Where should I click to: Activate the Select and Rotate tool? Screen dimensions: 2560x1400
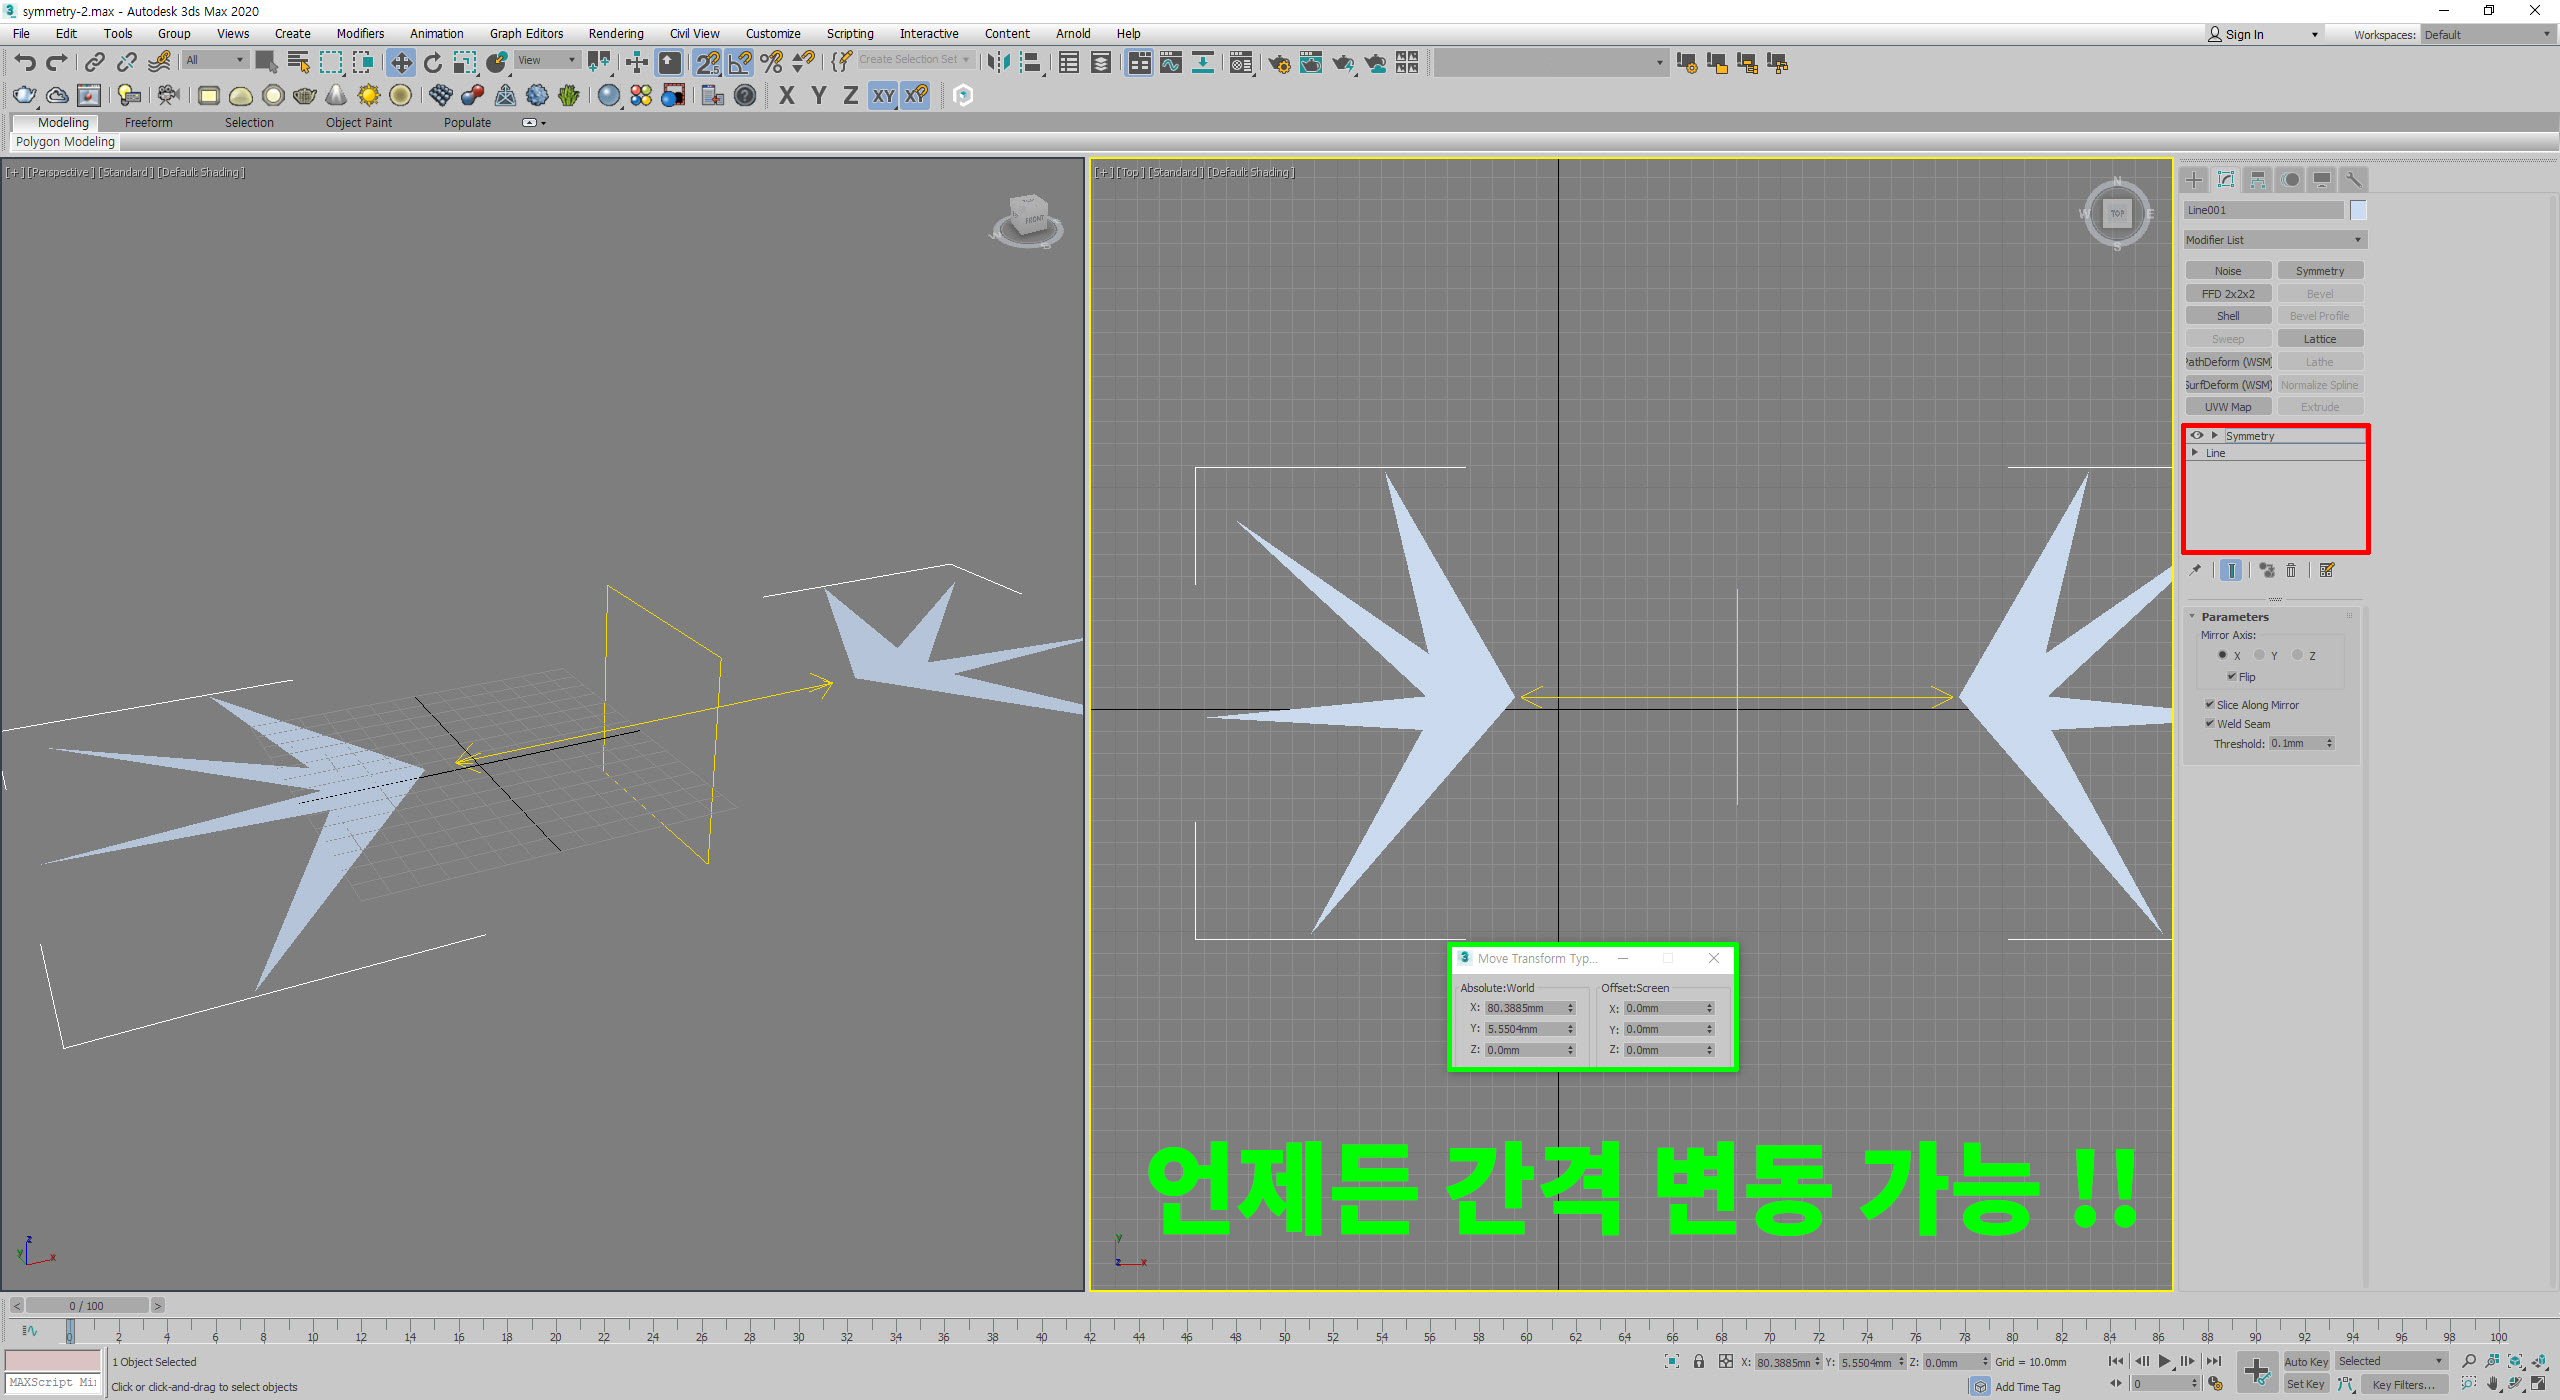432,63
